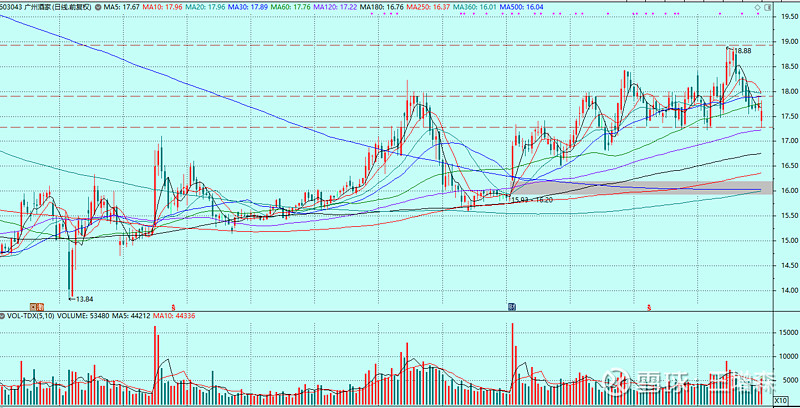Viewport: 800px width, 408px height.
Task: Click the diamond icon at top right
Action: click(x=758, y=7)
